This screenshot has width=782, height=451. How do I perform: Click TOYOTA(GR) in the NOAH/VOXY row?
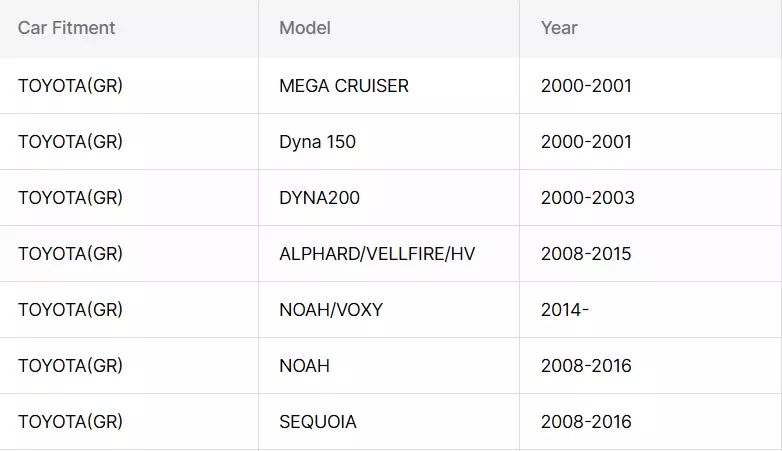(x=70, y=310)
